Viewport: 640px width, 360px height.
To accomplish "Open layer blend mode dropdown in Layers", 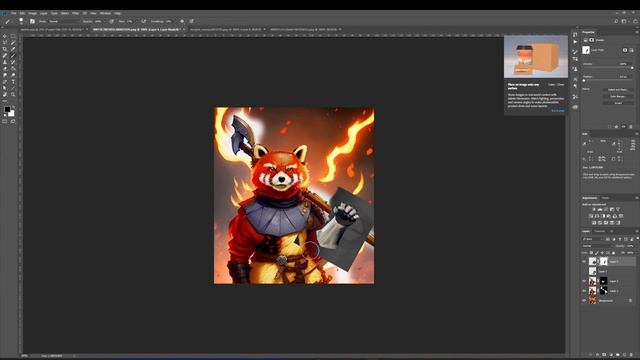I will click(x=597, y=246).
